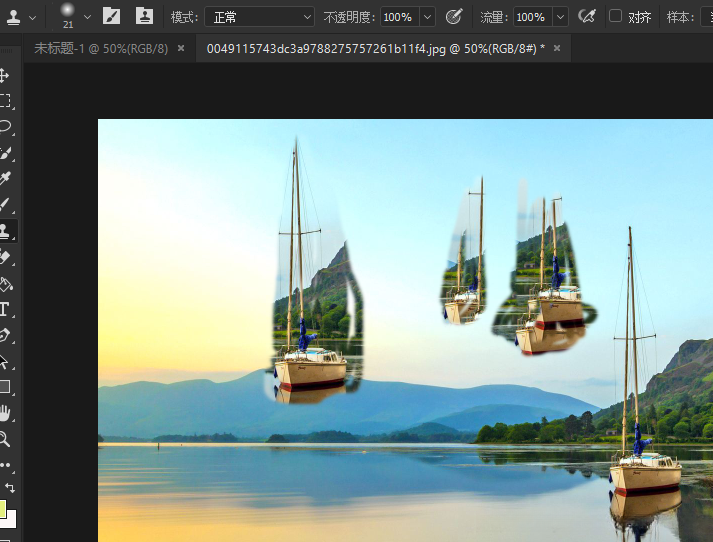
Task: Close the 未标题-1 document tab
Action: [x=181, y=48]
